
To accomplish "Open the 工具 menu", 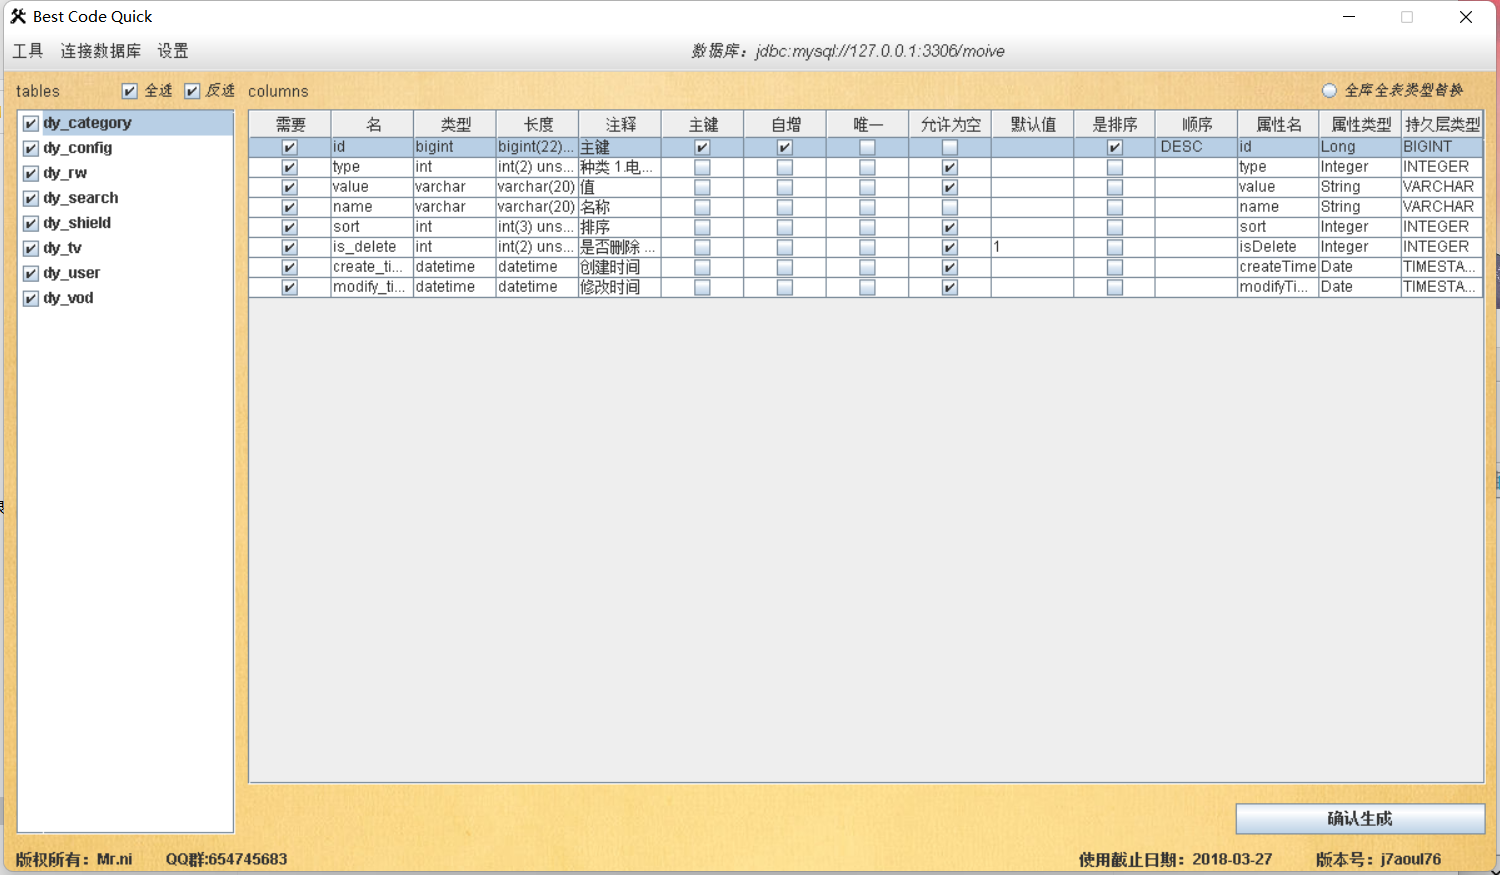I will coord(28,51).
